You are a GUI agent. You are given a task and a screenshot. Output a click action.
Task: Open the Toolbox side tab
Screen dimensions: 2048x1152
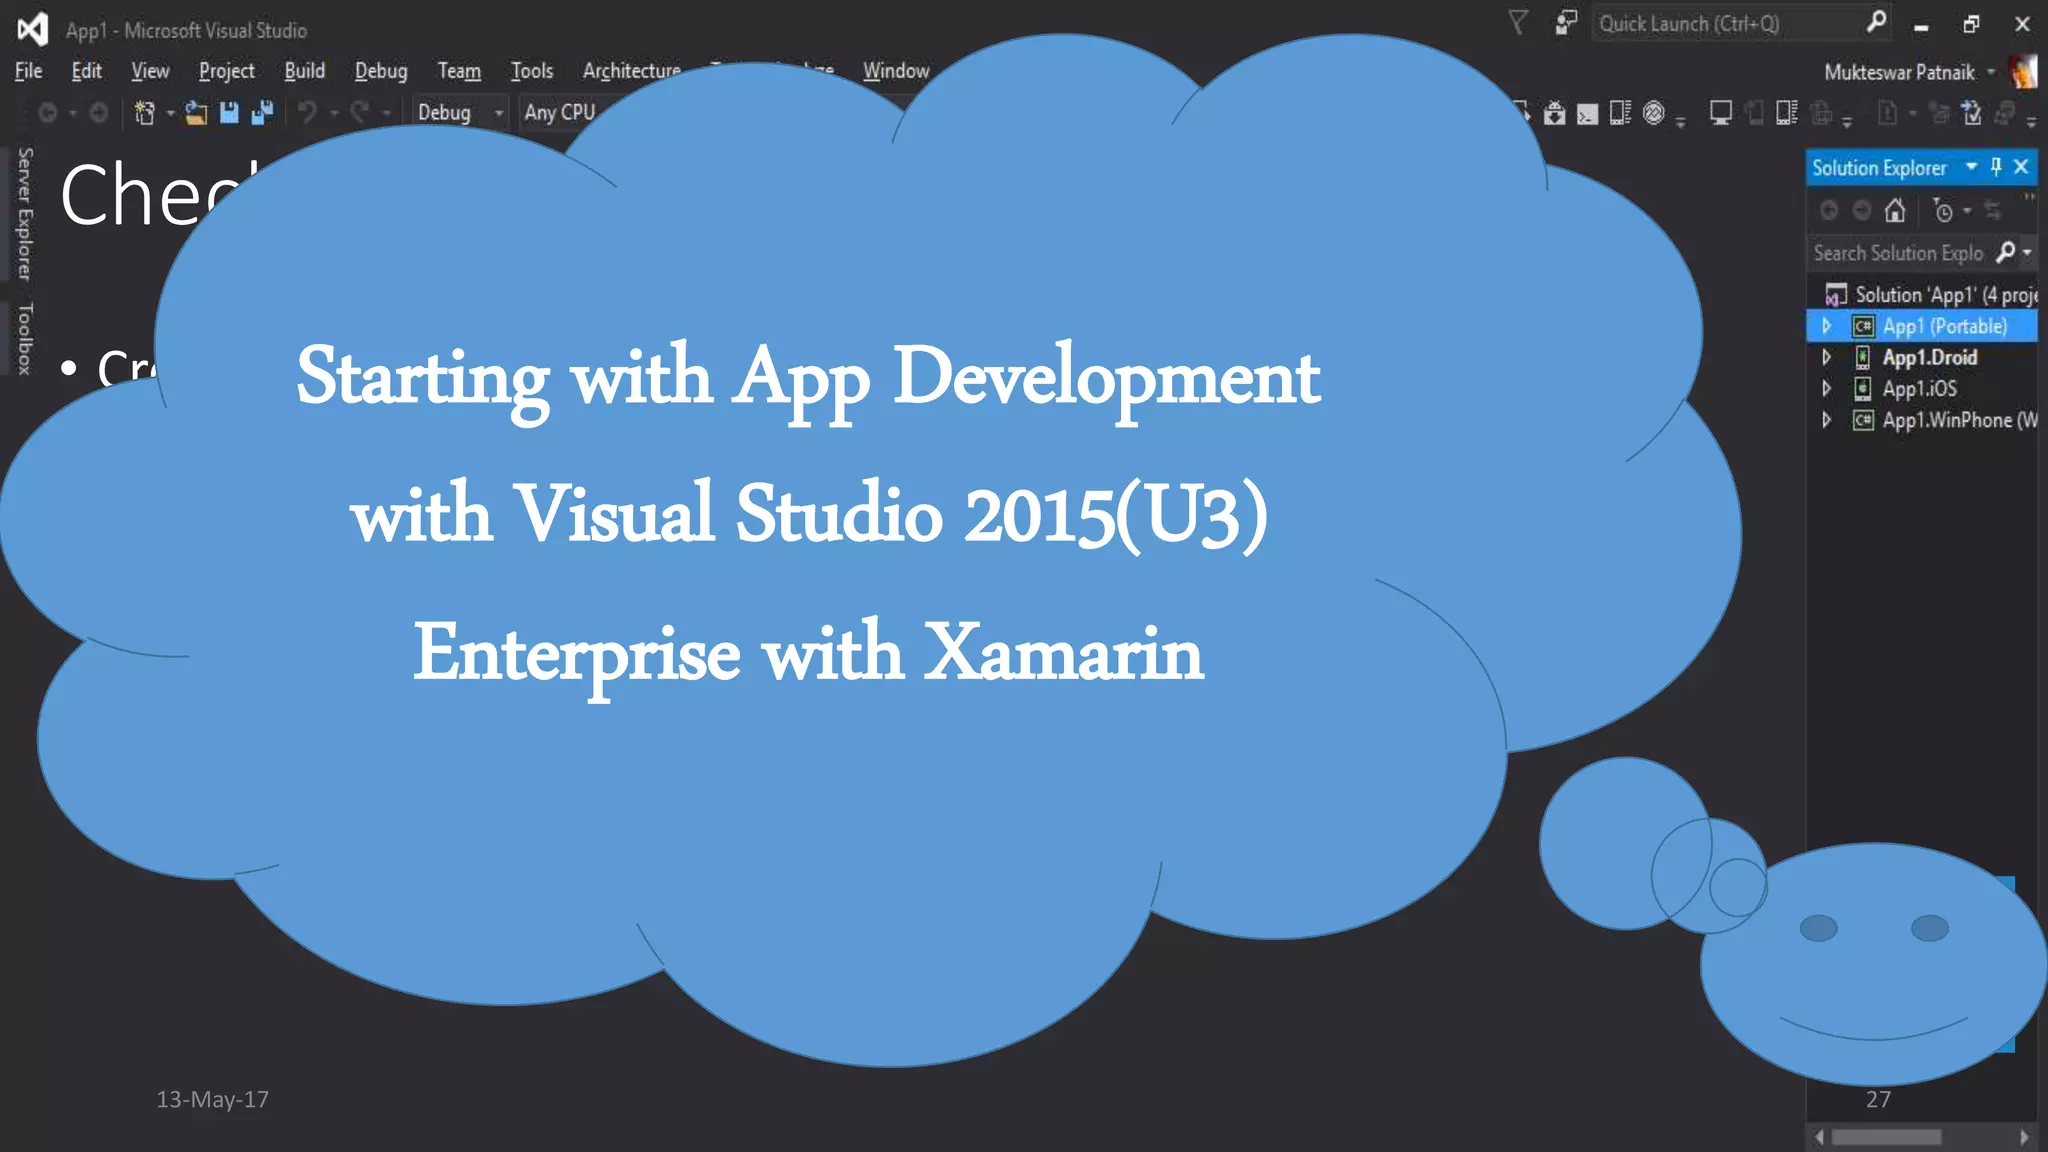click(25, 339)
